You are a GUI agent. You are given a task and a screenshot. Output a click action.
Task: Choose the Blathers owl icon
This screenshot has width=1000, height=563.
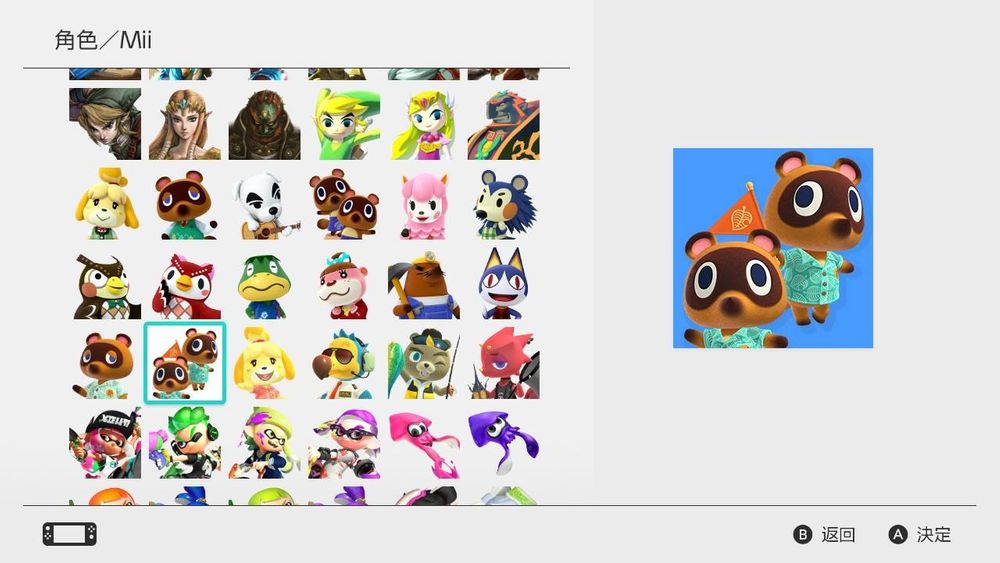(x=105, y=284)
